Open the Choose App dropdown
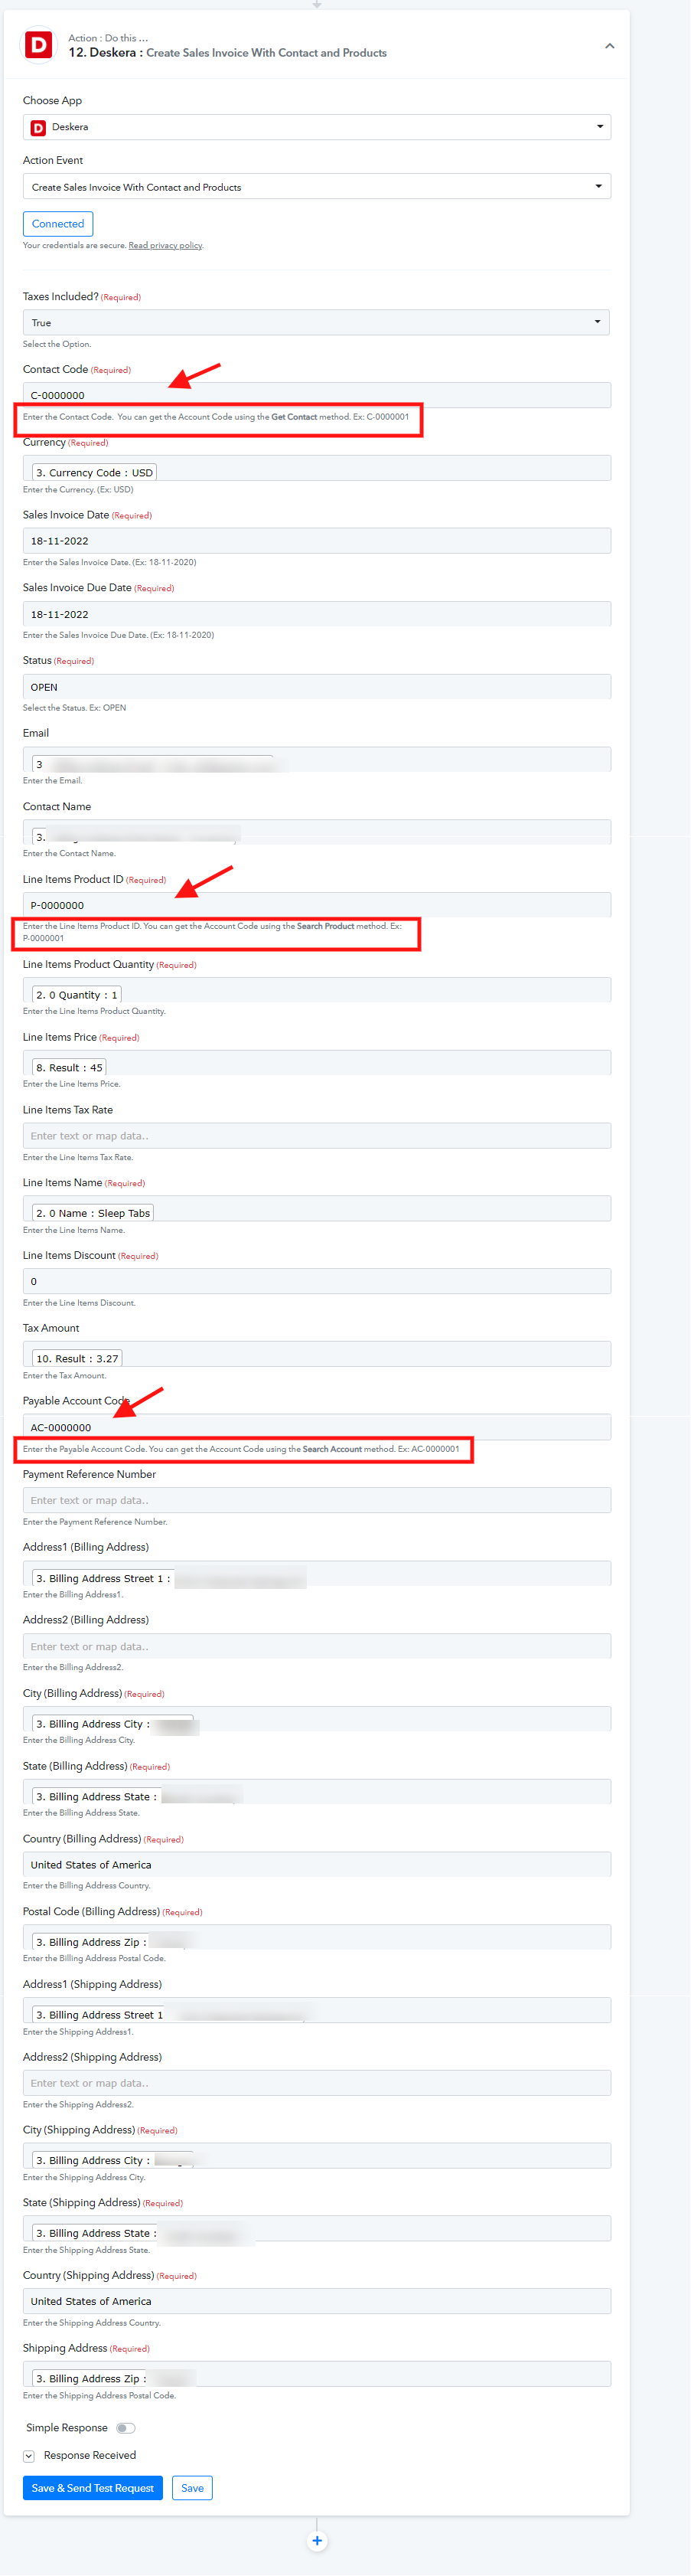The image size is (691, 2576). [x=316, y=127]
